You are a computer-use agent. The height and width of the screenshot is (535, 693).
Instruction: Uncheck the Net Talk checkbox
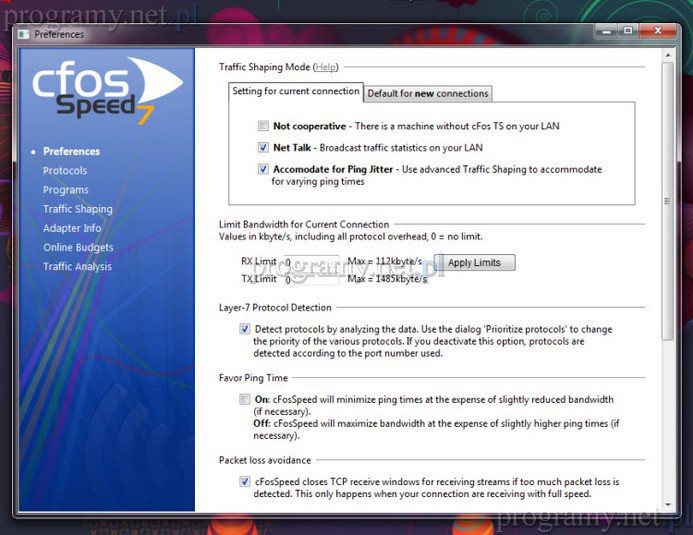pyautogui.click(x=263, y=148)
